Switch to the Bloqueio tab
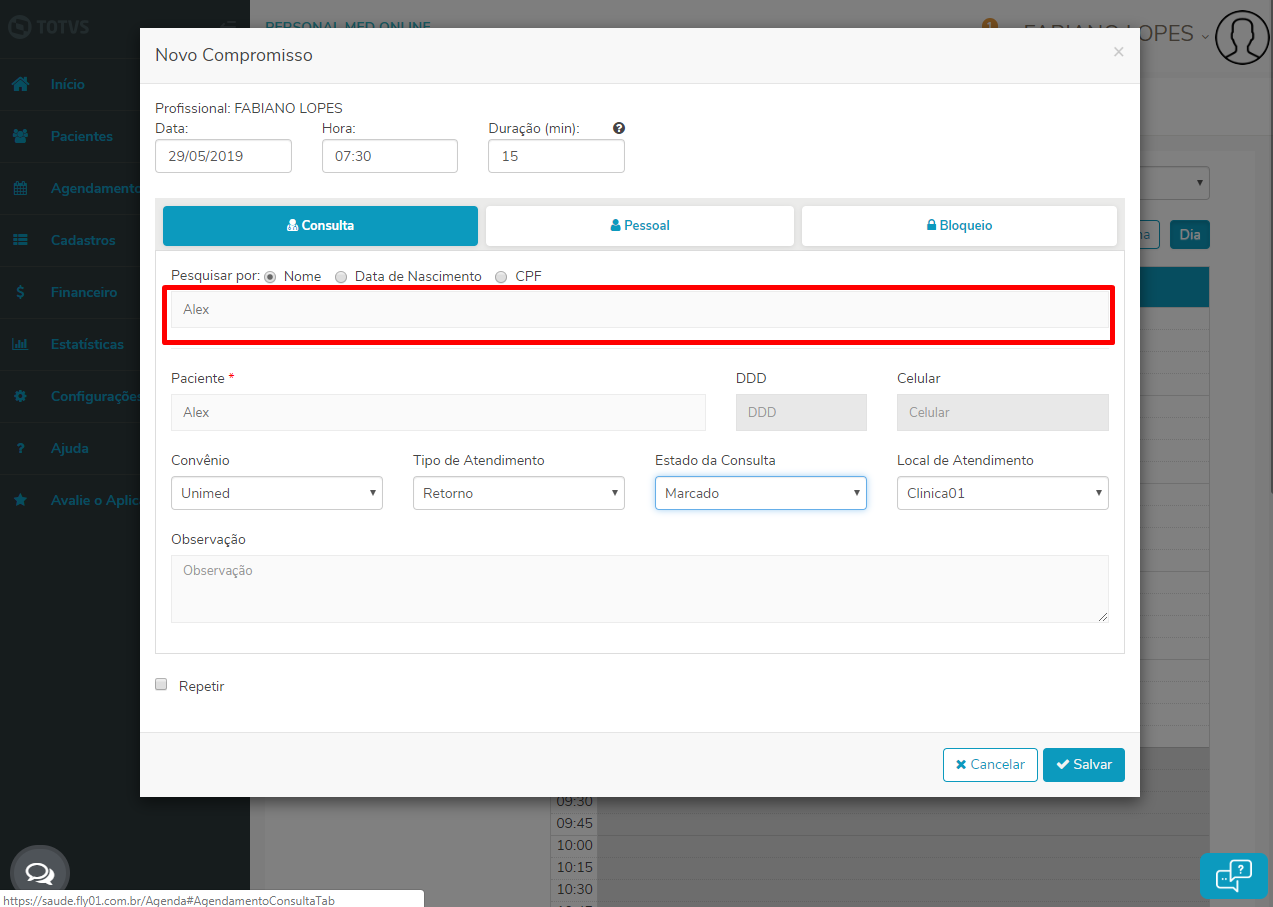The image size is (1273, 907). click(959, 225)
